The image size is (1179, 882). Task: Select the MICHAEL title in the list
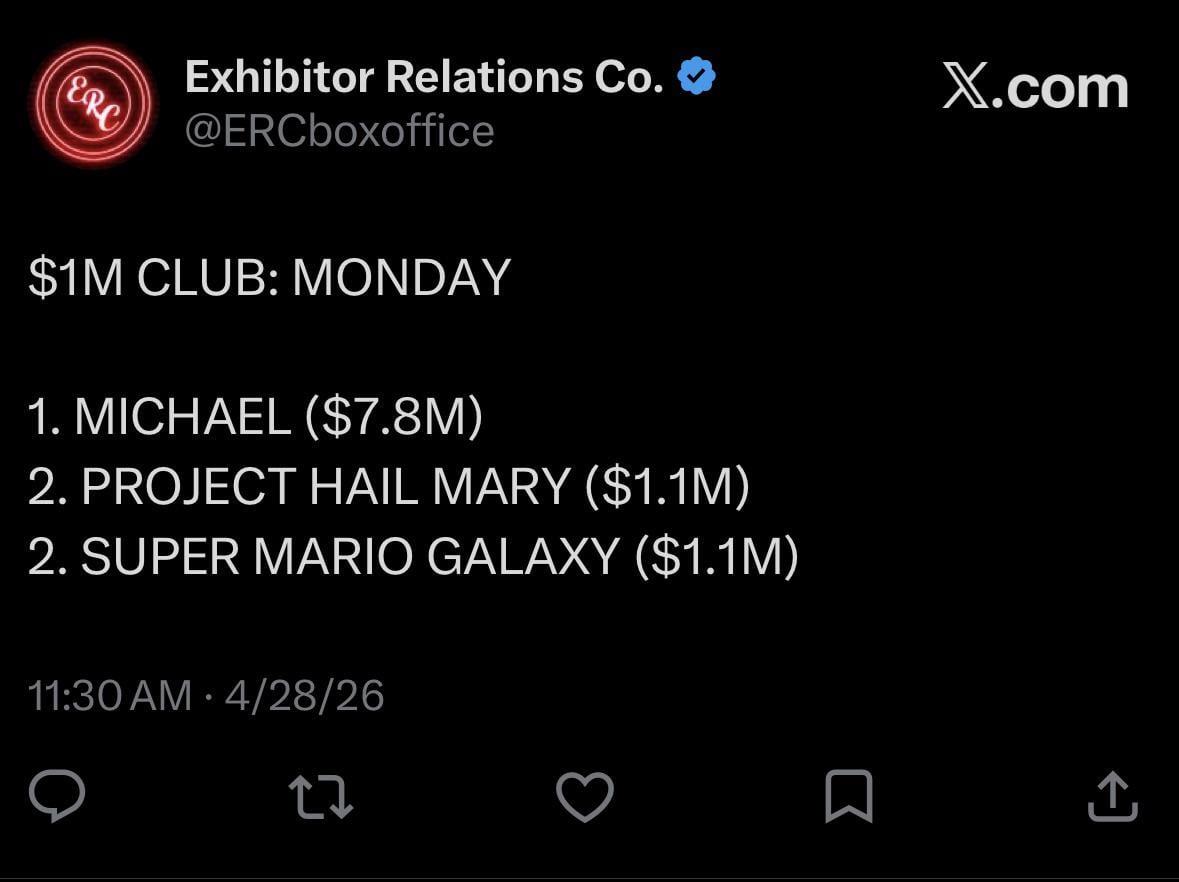pos(182,417)
